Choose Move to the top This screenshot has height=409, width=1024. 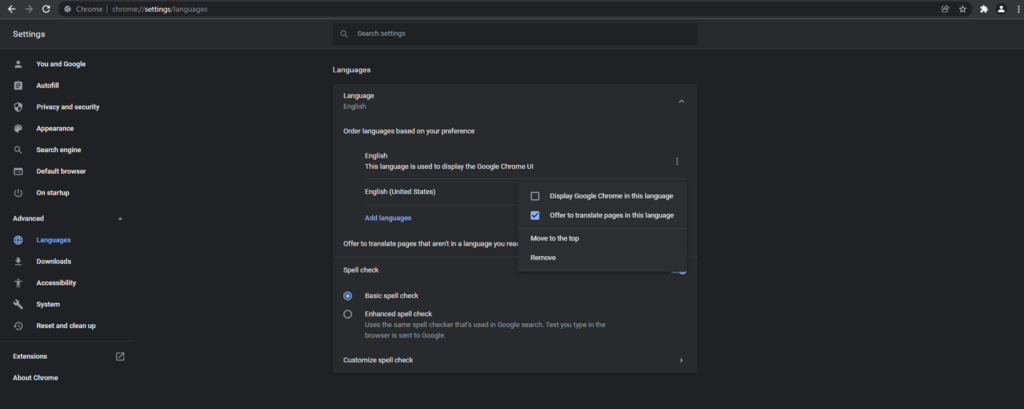point(554,238)
